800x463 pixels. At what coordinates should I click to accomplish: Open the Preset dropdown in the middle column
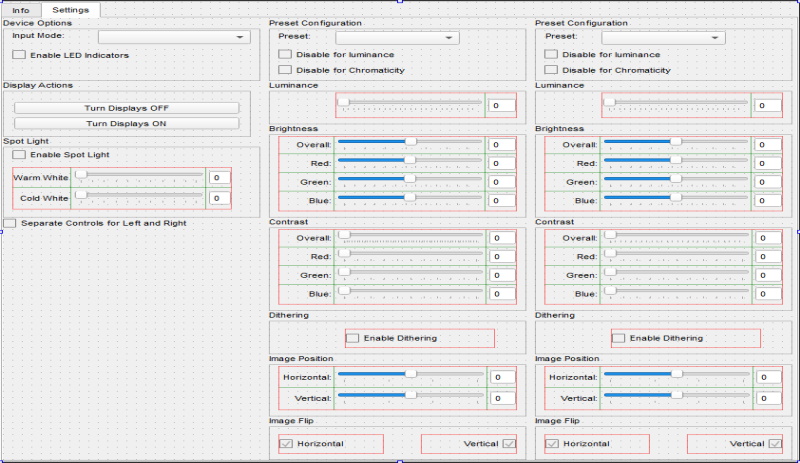coord(397,37)
